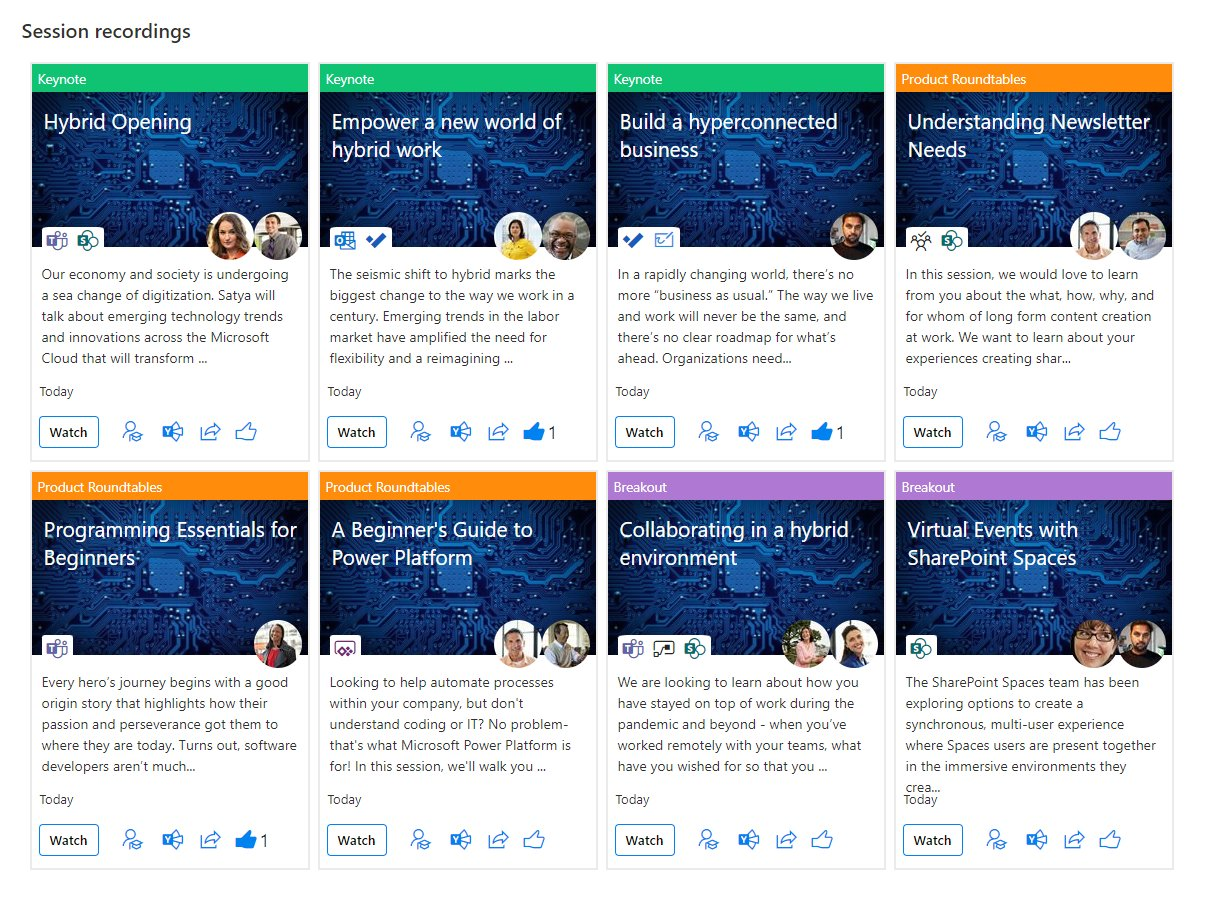Click the Outlook icon on Empower a new world

point(345,240)
